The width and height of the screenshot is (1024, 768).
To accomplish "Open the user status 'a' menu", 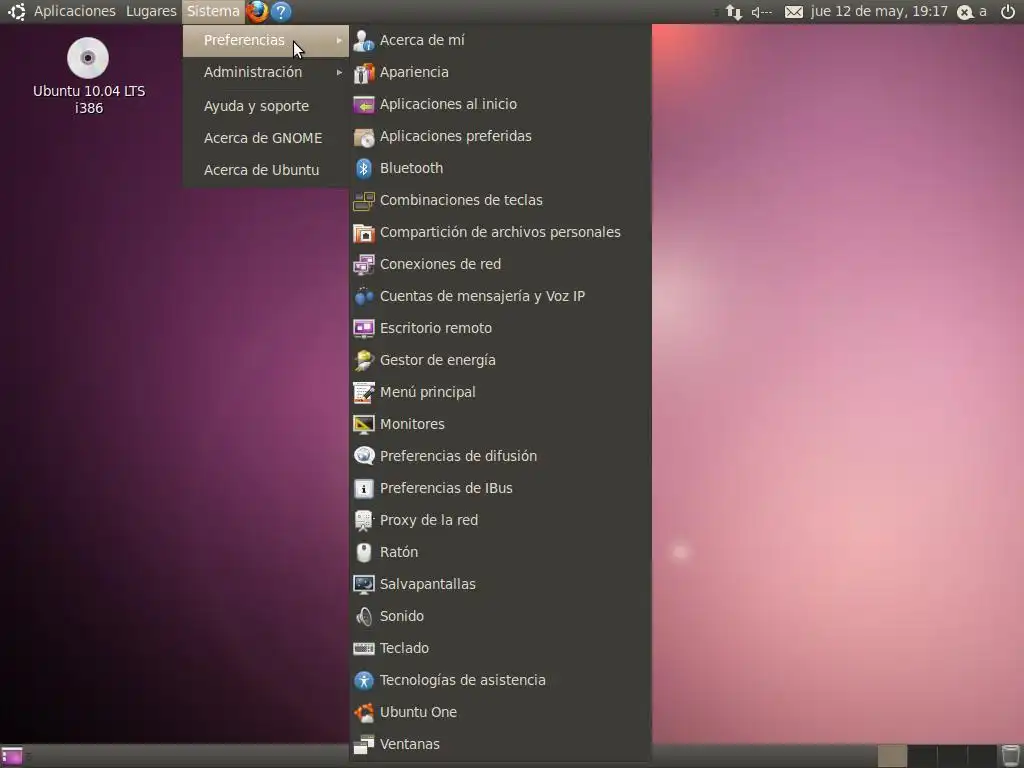I will coord(972,12).
